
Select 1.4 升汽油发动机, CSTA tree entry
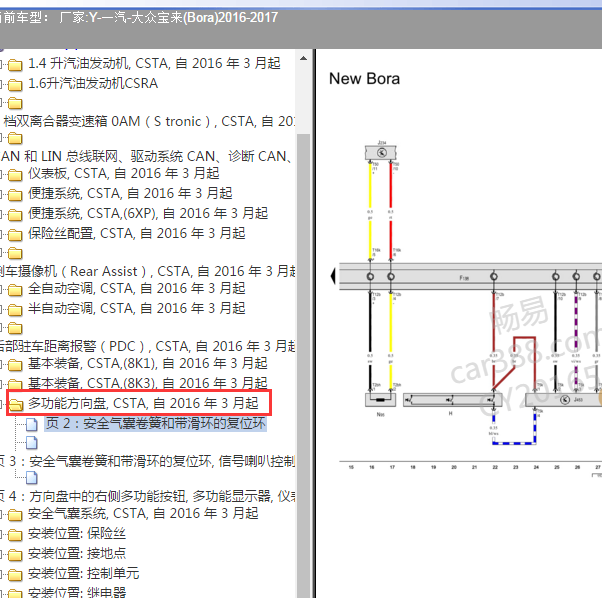(x=154, y=63)
